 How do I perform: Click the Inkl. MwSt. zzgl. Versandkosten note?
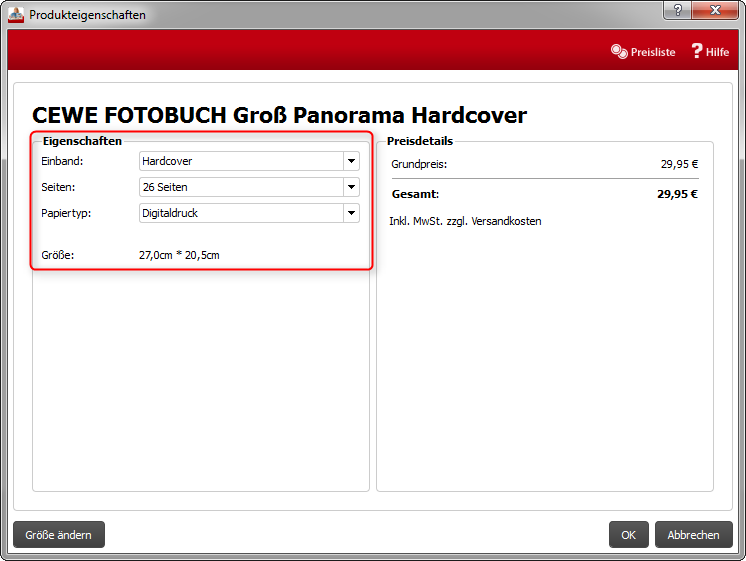[x=465, y=221]
